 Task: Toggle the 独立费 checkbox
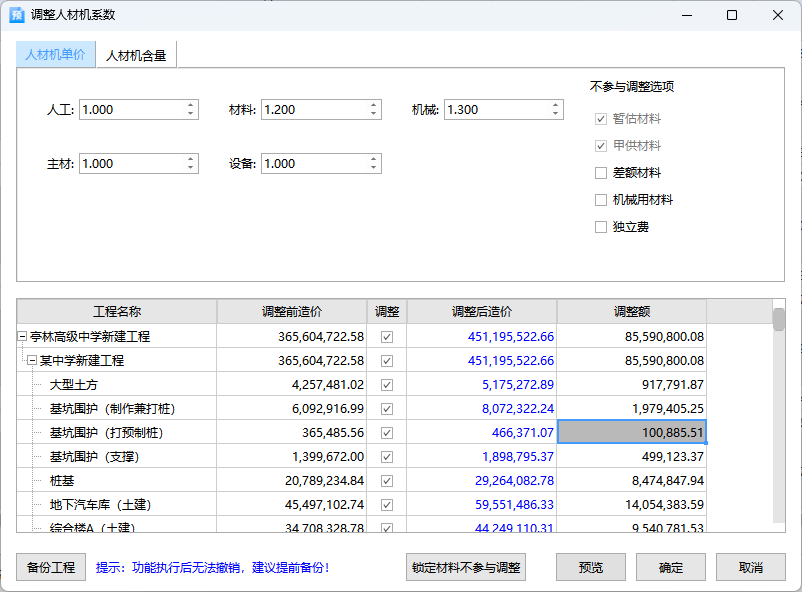[601, 227]
